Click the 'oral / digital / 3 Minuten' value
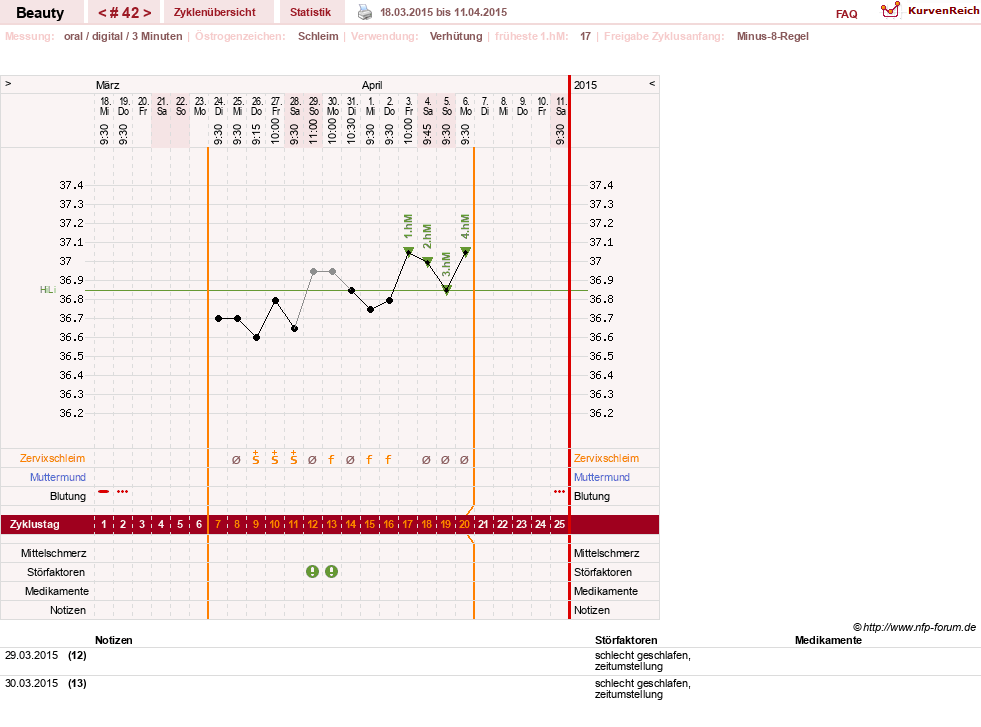The width and height of the screenshot is (981, 727). 123,36
